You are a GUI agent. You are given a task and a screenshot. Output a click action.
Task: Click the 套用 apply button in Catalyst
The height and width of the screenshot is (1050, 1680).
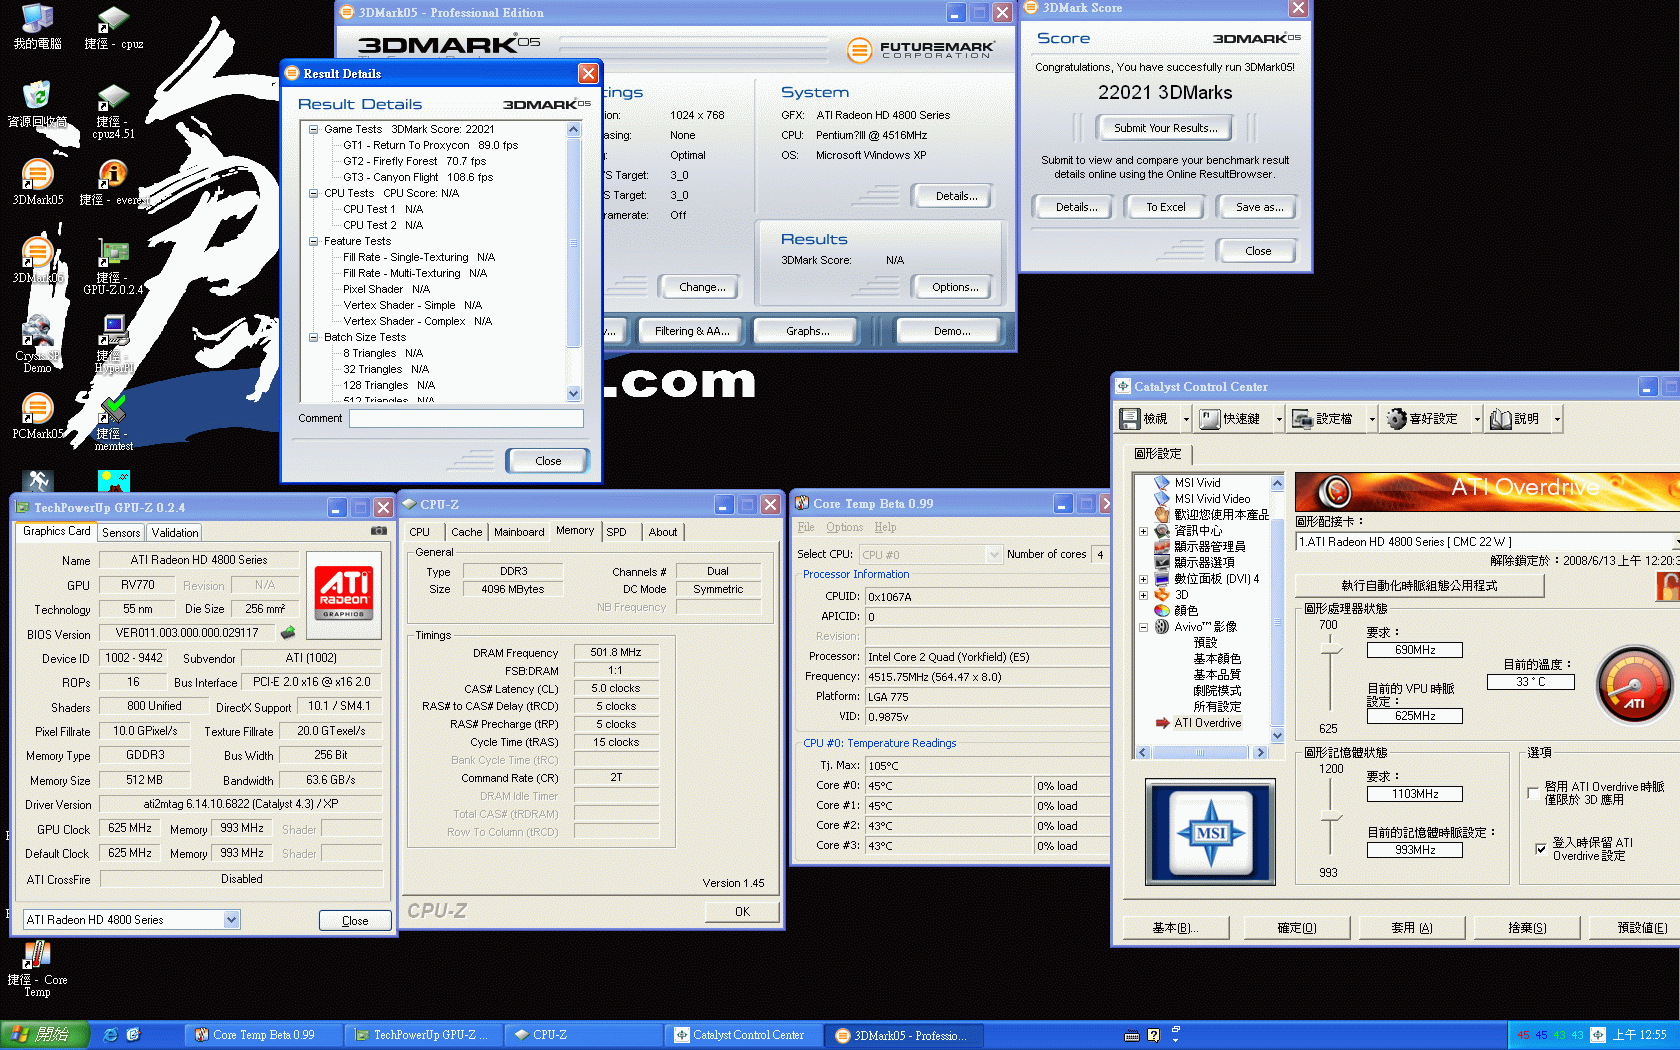(x=1411, y=928)
